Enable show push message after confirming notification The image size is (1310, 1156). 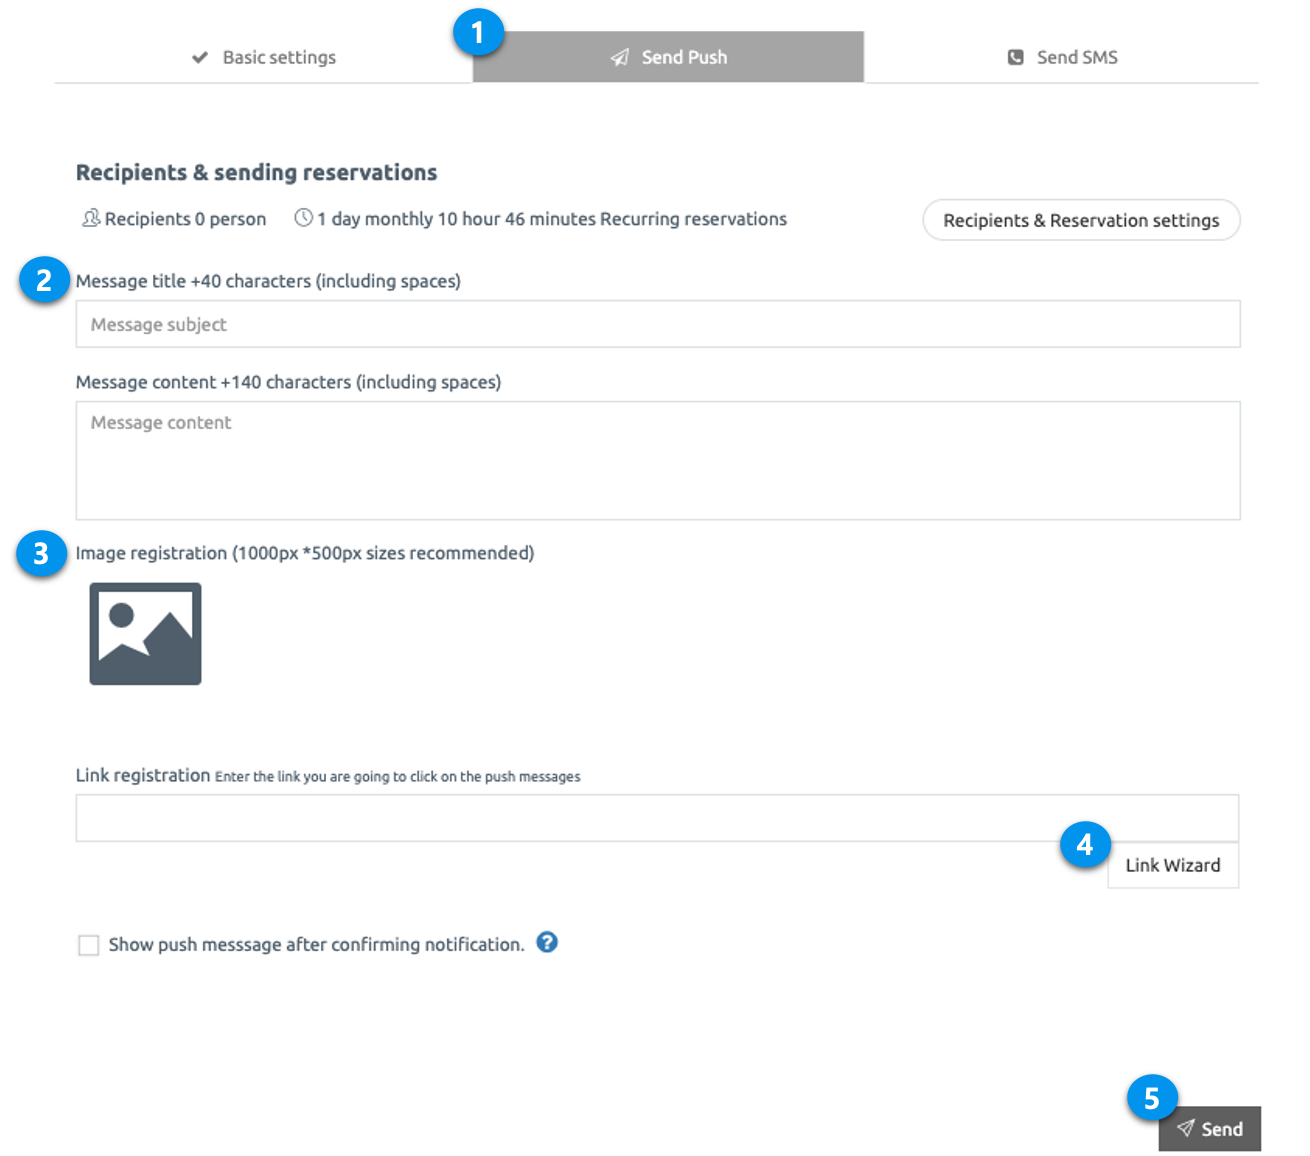pyautogui.click(x=89, y=945)
